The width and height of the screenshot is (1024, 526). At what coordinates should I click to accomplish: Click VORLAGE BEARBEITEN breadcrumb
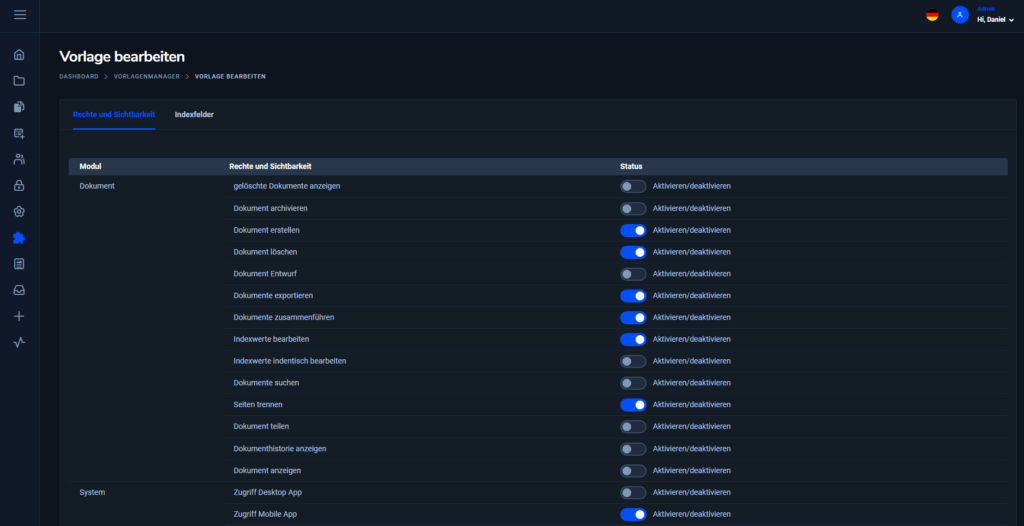pyautogui.click(x=230, y=76)
